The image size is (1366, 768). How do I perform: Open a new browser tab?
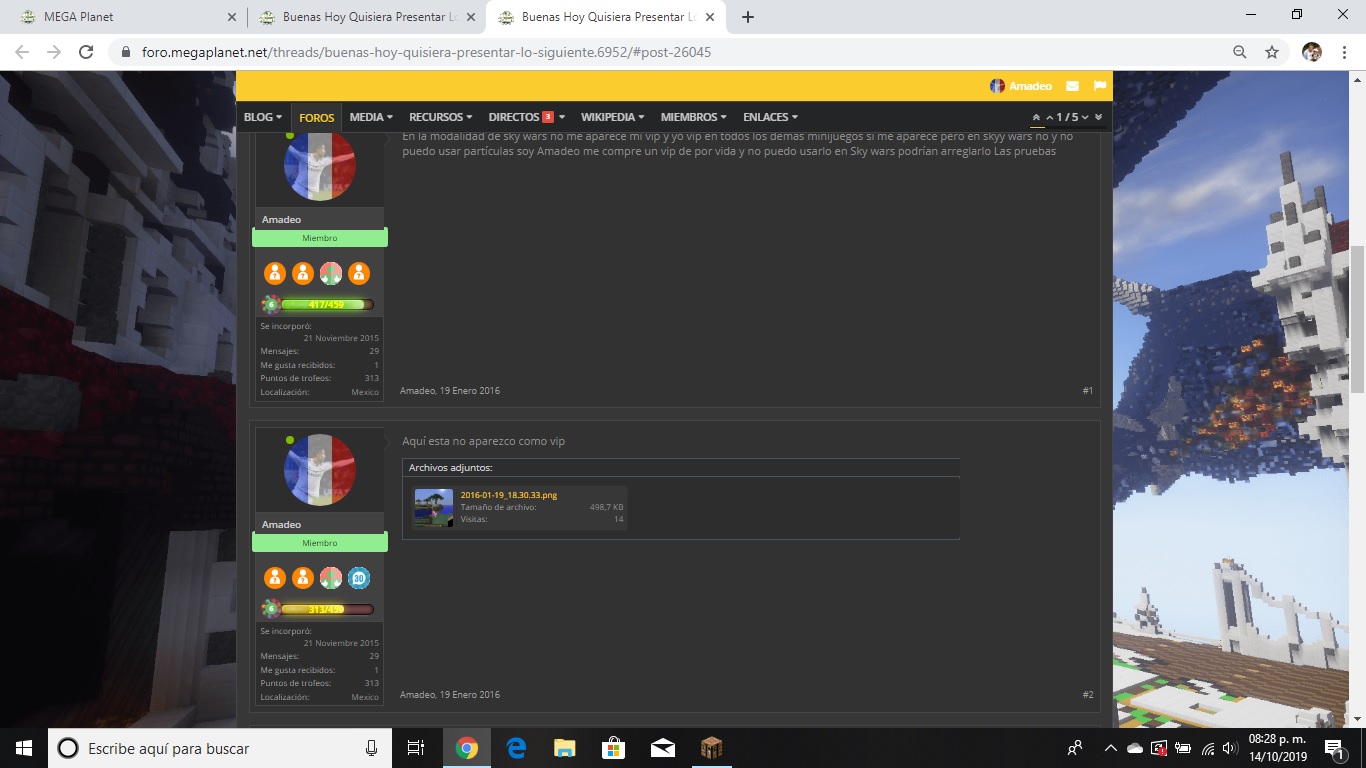tap(748, 17)
